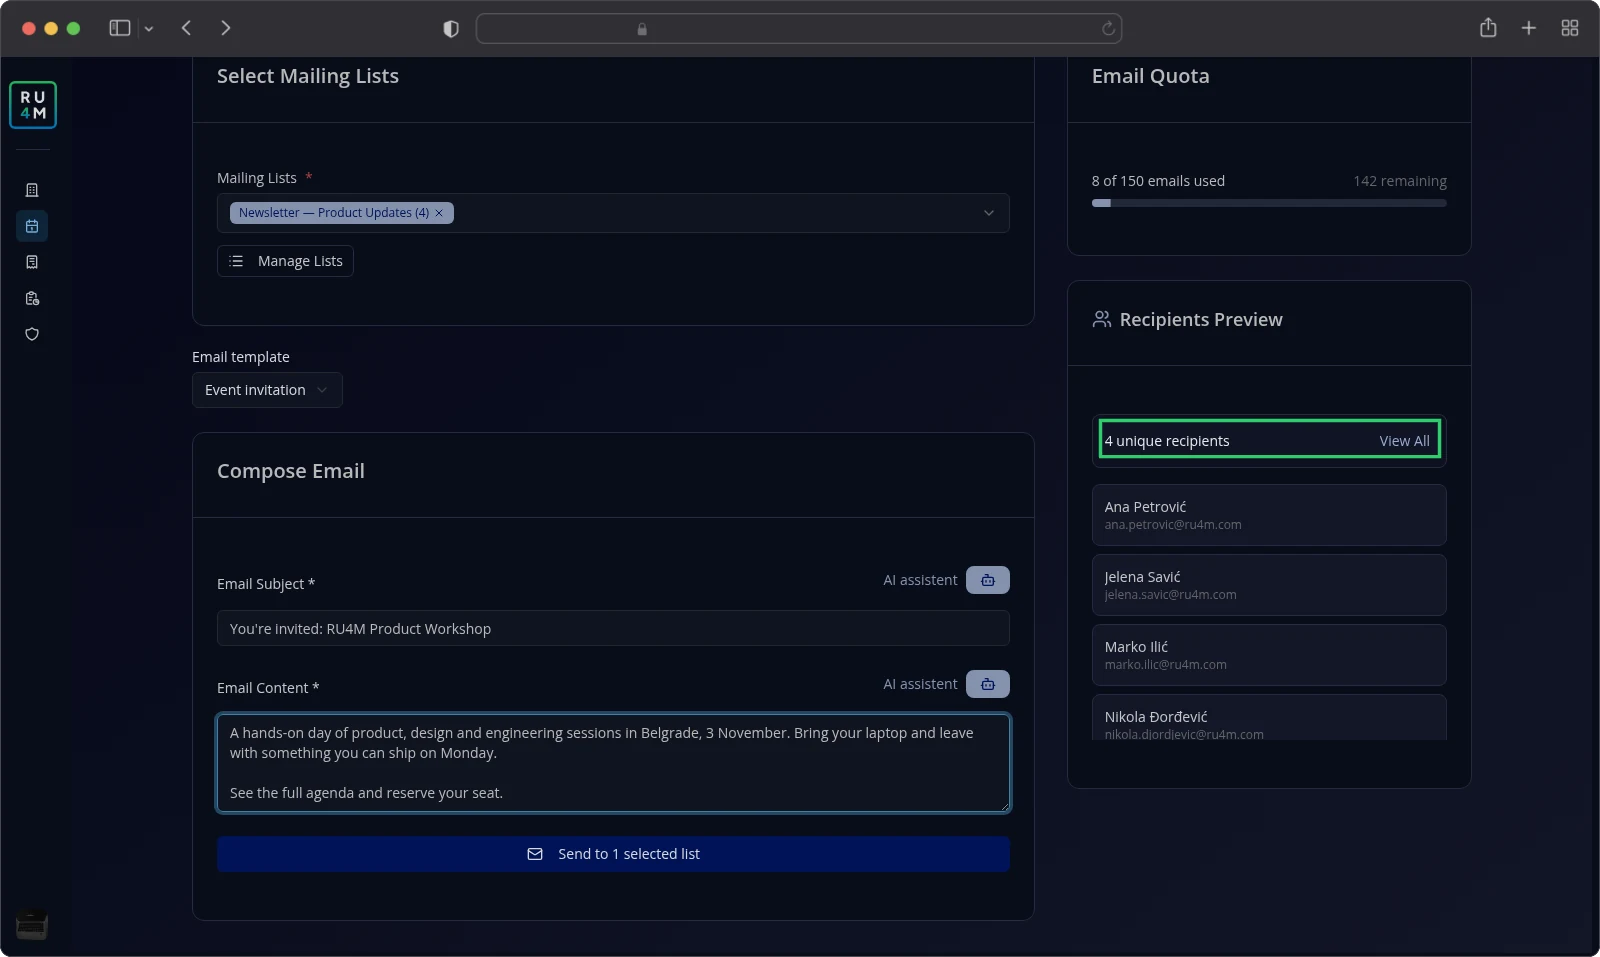The width and height of the screenshot is (1600, 957).
Task: Click the bottom-left sidebar avatar icon
Action: (32, 925)
